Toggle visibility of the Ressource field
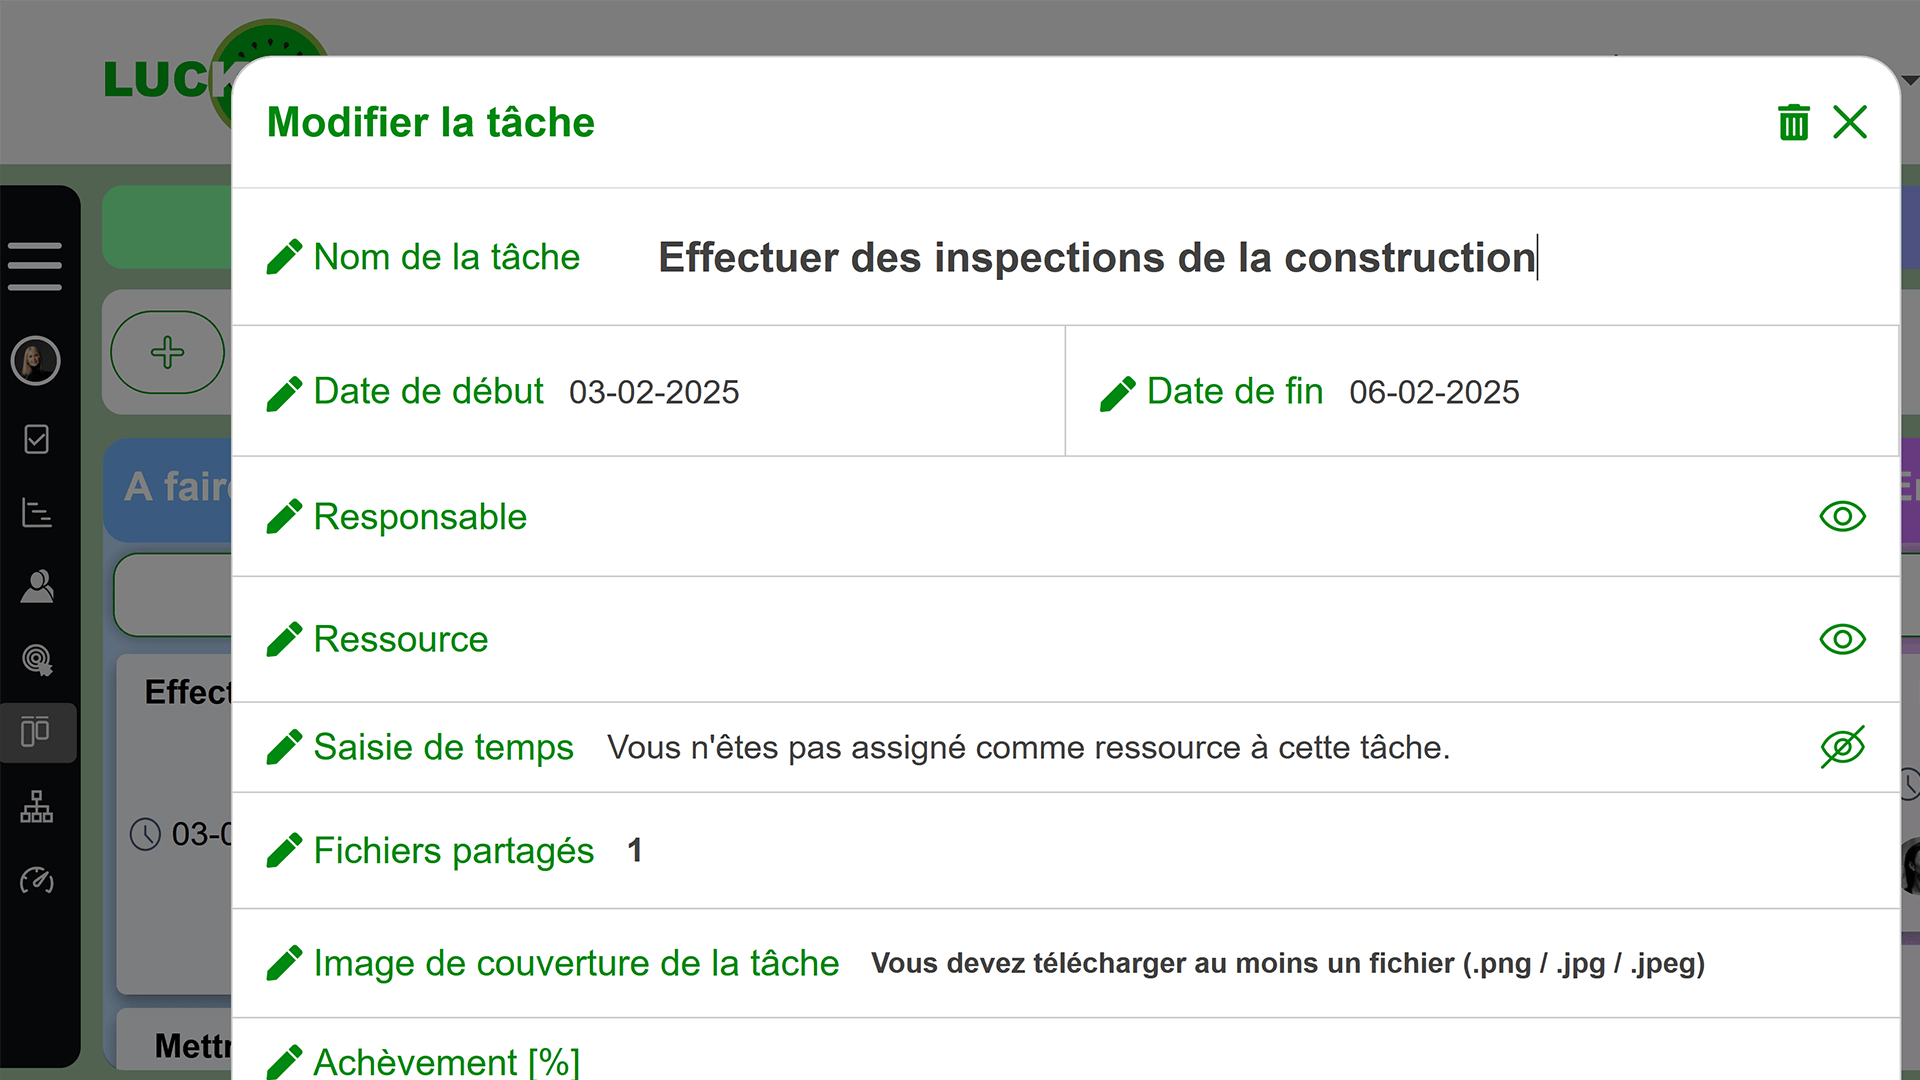Viewport: 1920px width, 1080px height. [1843, 639]
